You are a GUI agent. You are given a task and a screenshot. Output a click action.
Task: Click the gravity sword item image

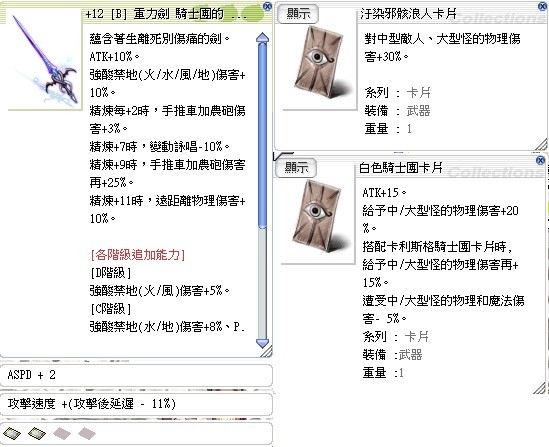tap(45, 60)
